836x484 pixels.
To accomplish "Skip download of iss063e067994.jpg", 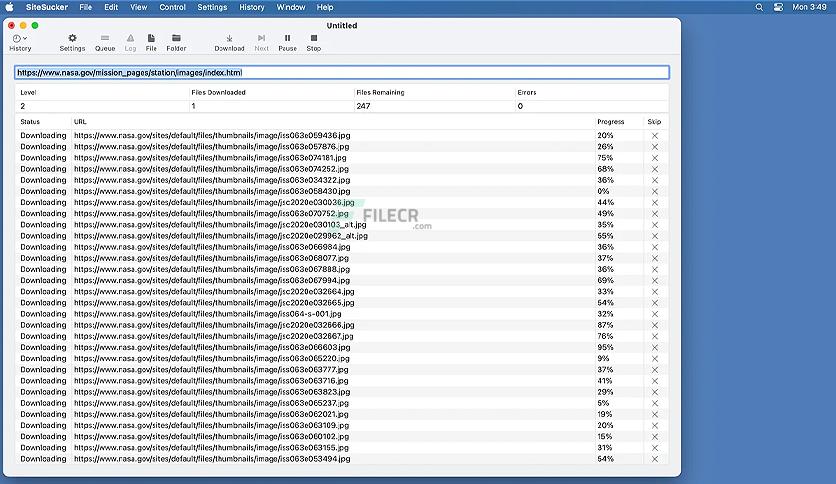I will coord(655,281).
